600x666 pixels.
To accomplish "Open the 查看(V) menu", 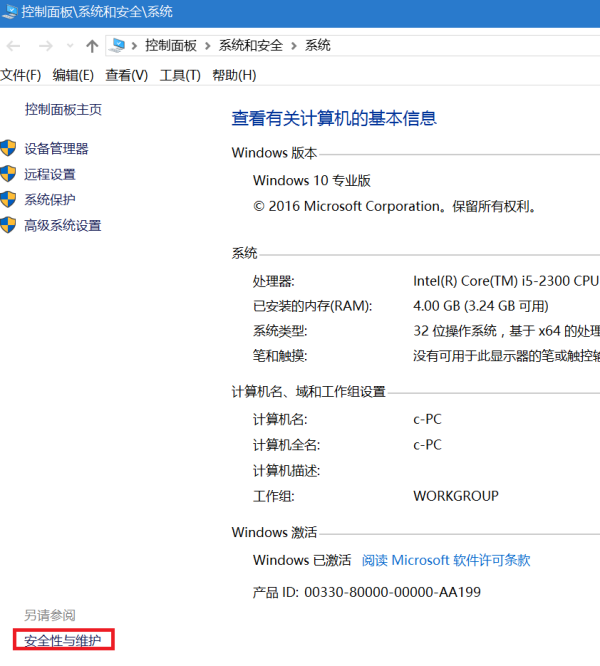I will pyautogui.click(x=126, y=75).
